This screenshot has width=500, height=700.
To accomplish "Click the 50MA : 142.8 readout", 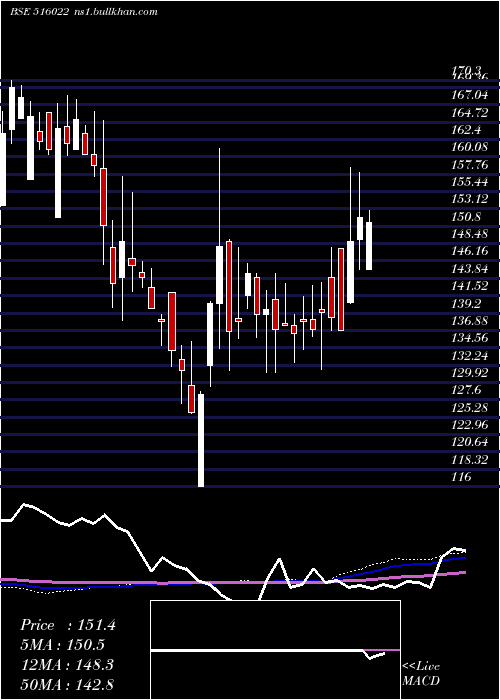I will (x=67, y=684).
